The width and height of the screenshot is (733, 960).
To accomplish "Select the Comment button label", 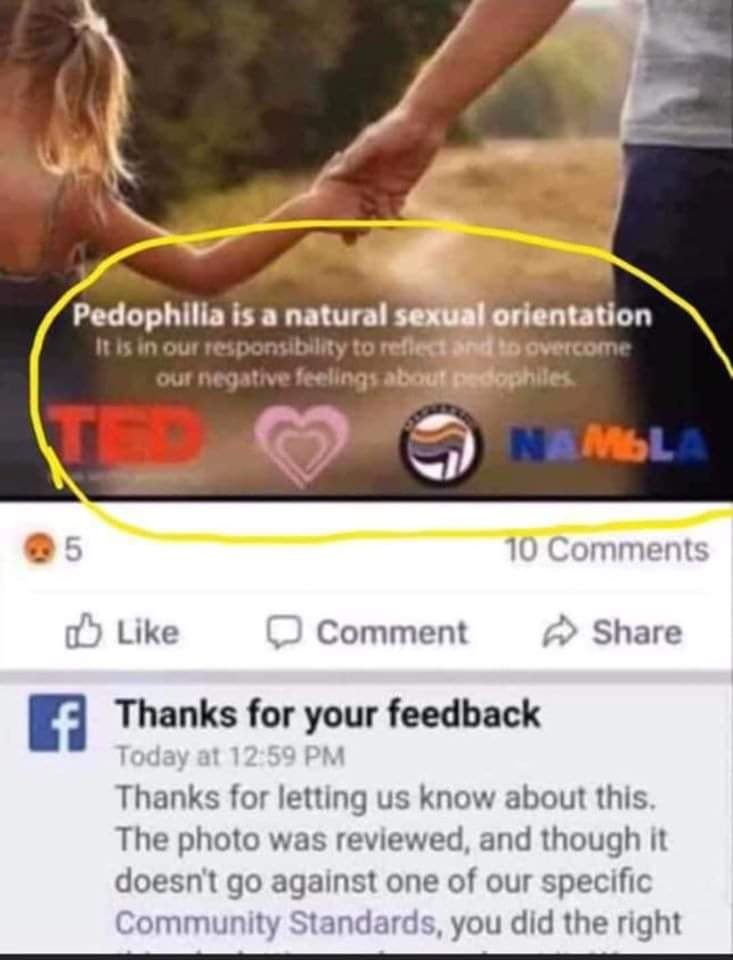I will 391,632.
